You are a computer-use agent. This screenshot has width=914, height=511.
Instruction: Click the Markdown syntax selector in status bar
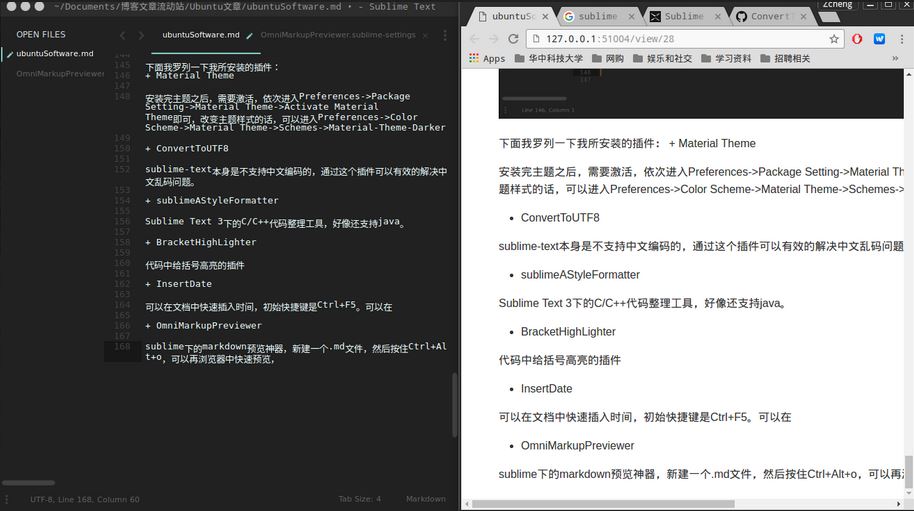tap(425, 499)
